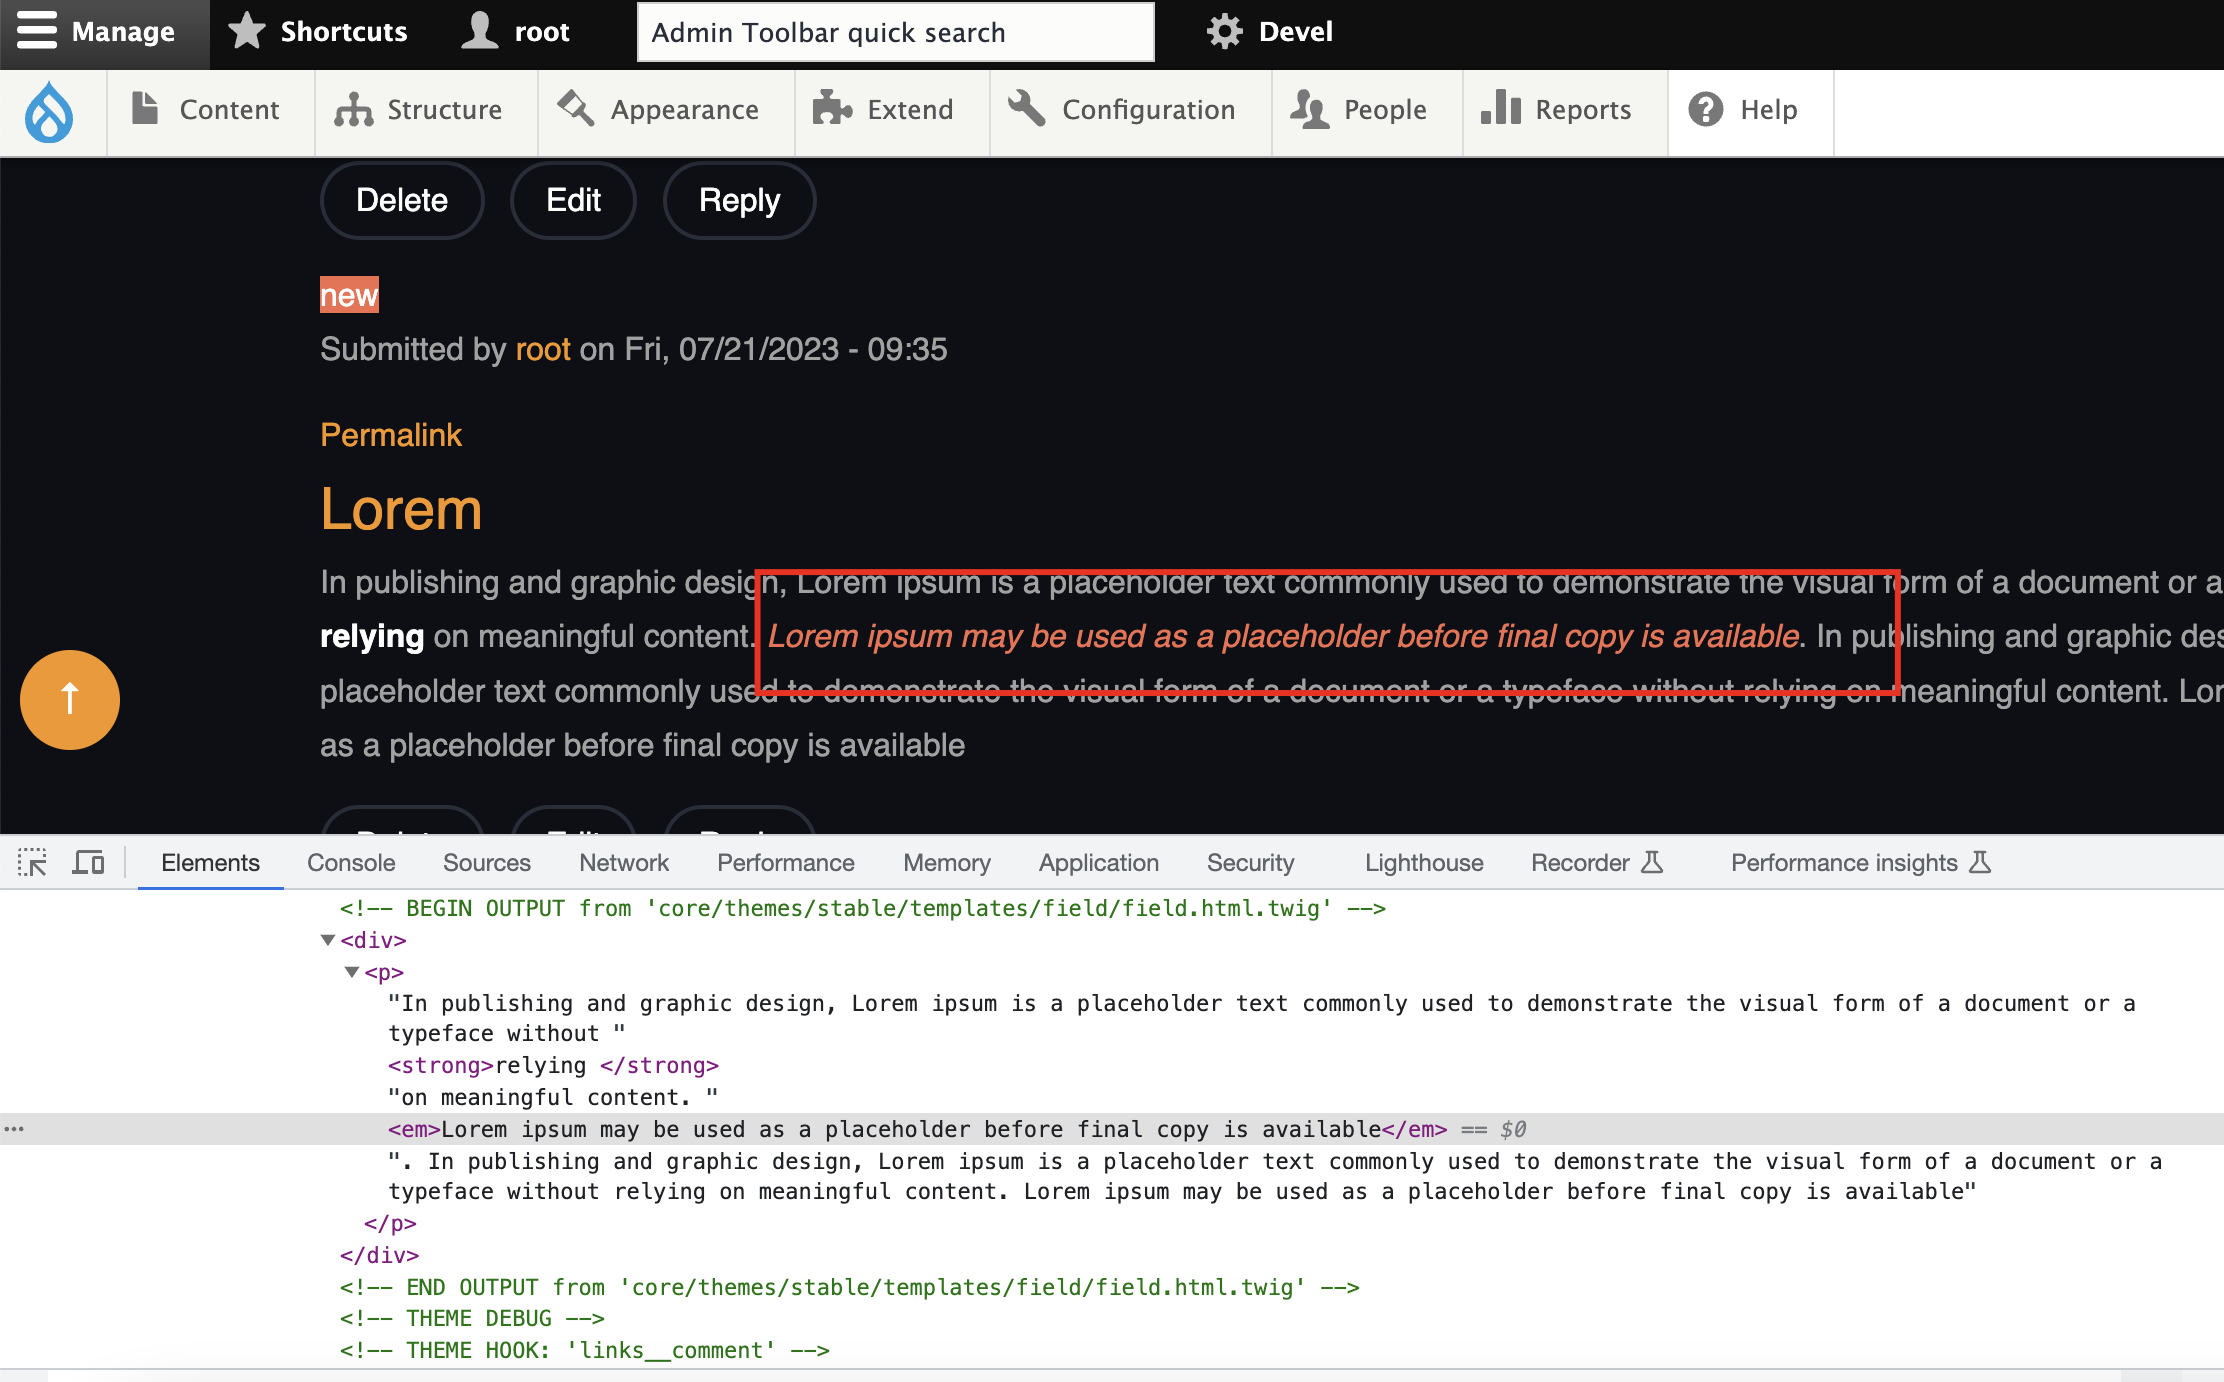Click the Configuration wrench icon
Screen dimensions: 2224x1382
point(1026,108)
